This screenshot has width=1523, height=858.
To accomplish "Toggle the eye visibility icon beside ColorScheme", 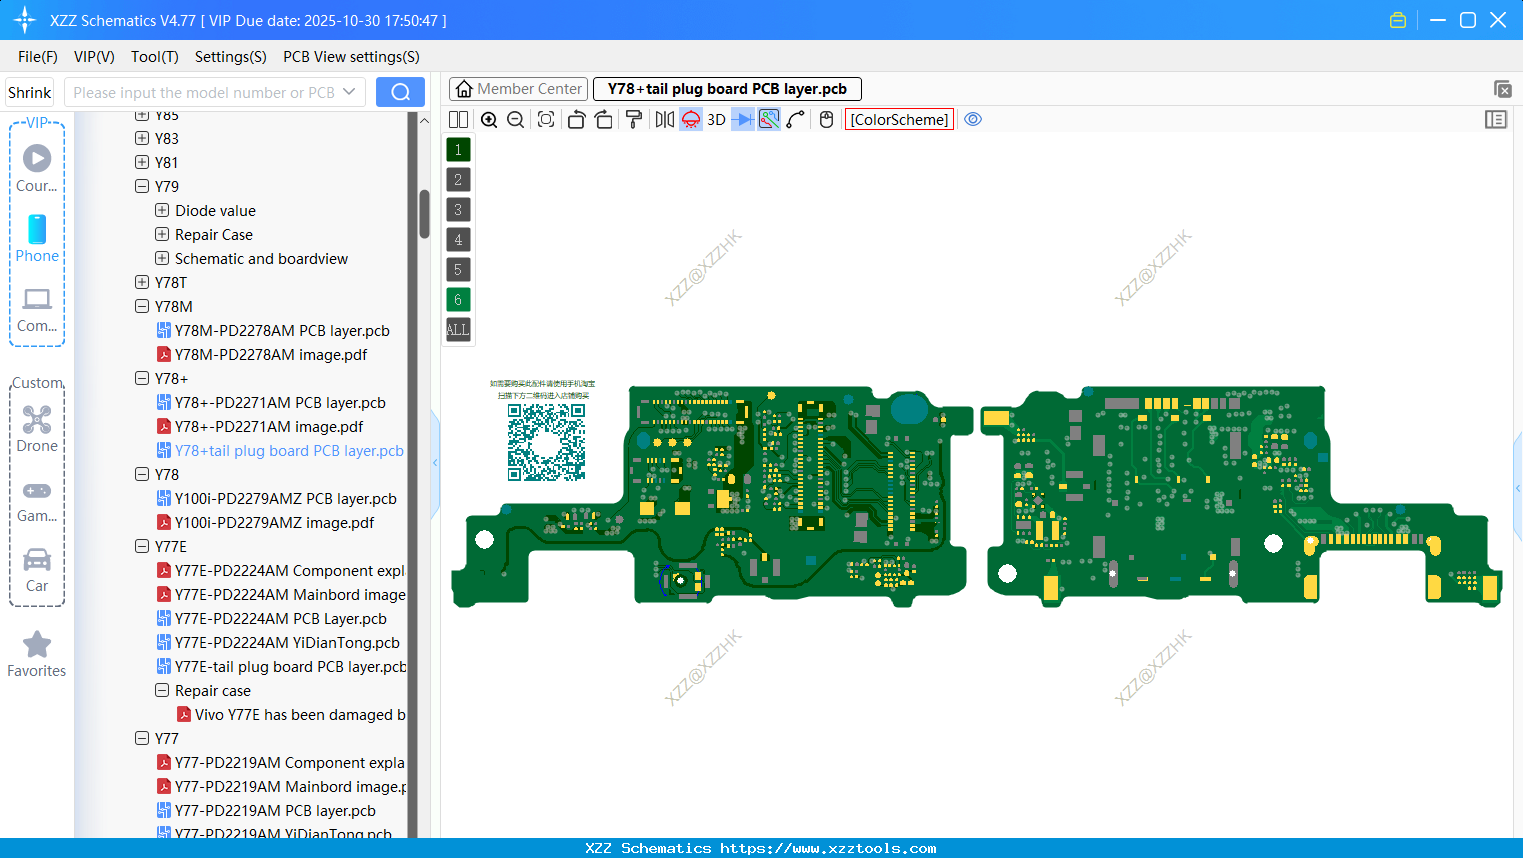I will [x=973, y=119].
